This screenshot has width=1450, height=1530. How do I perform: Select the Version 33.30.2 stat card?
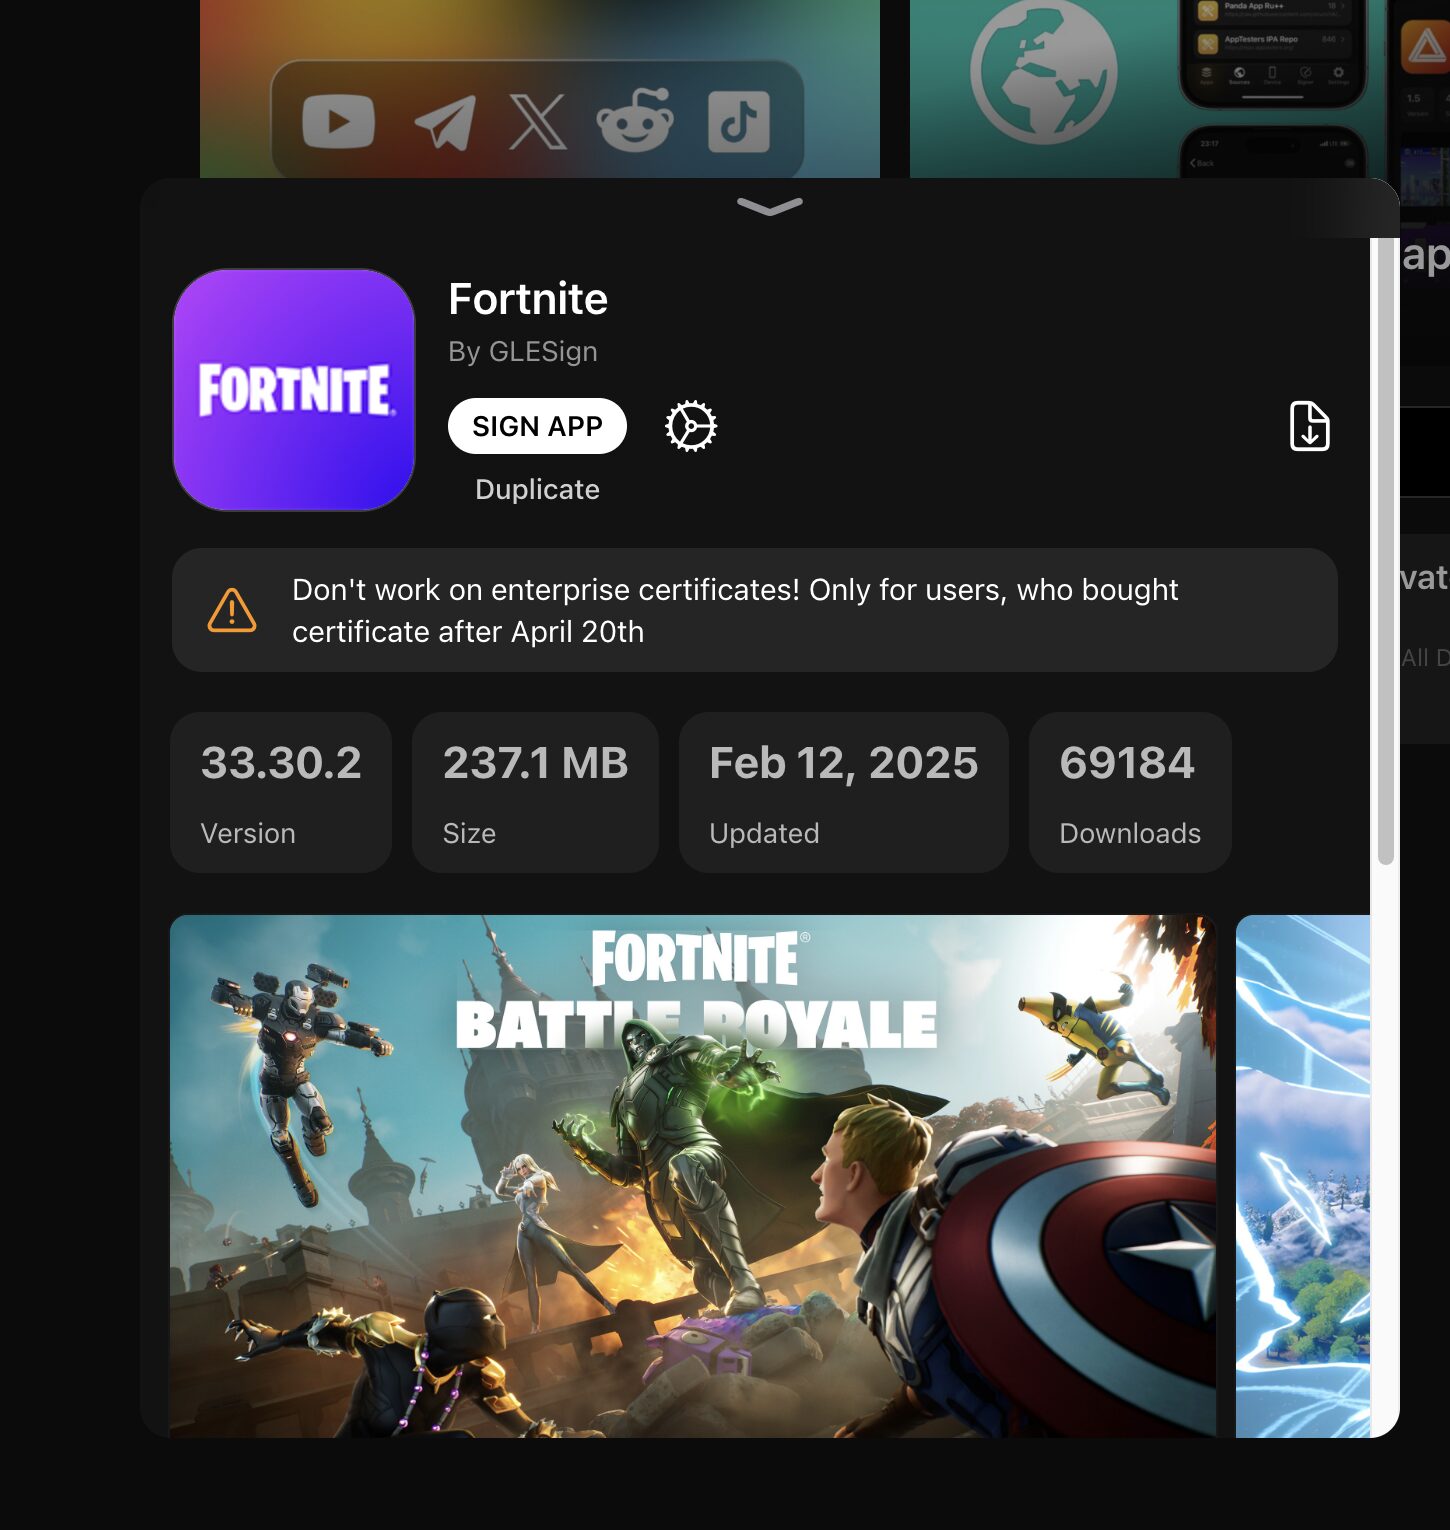[x=281, y=790]
